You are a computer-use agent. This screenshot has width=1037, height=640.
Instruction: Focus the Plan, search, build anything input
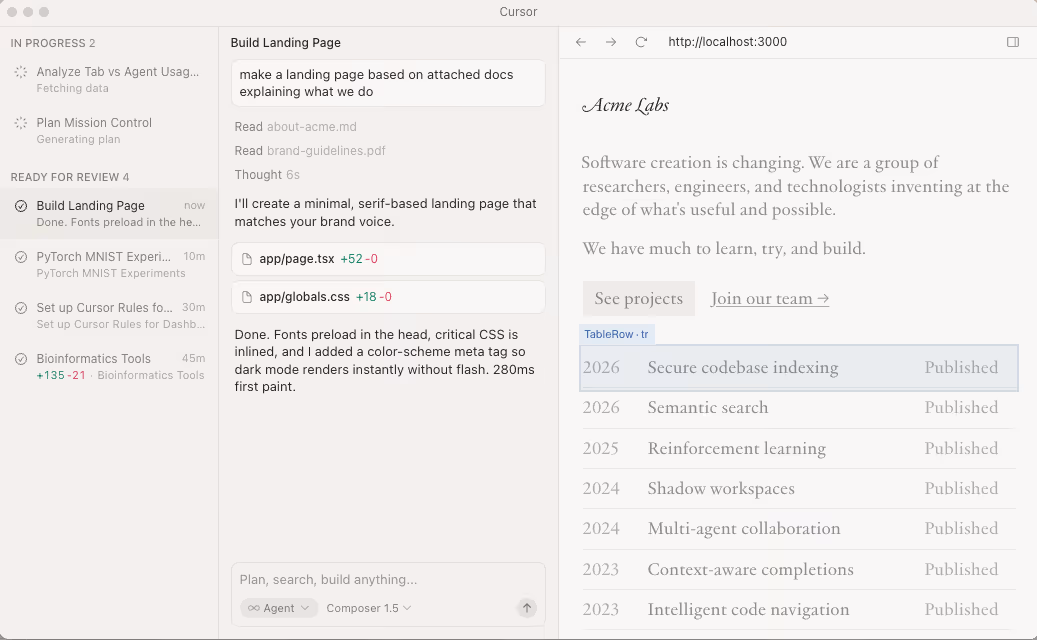coord(388,580)
